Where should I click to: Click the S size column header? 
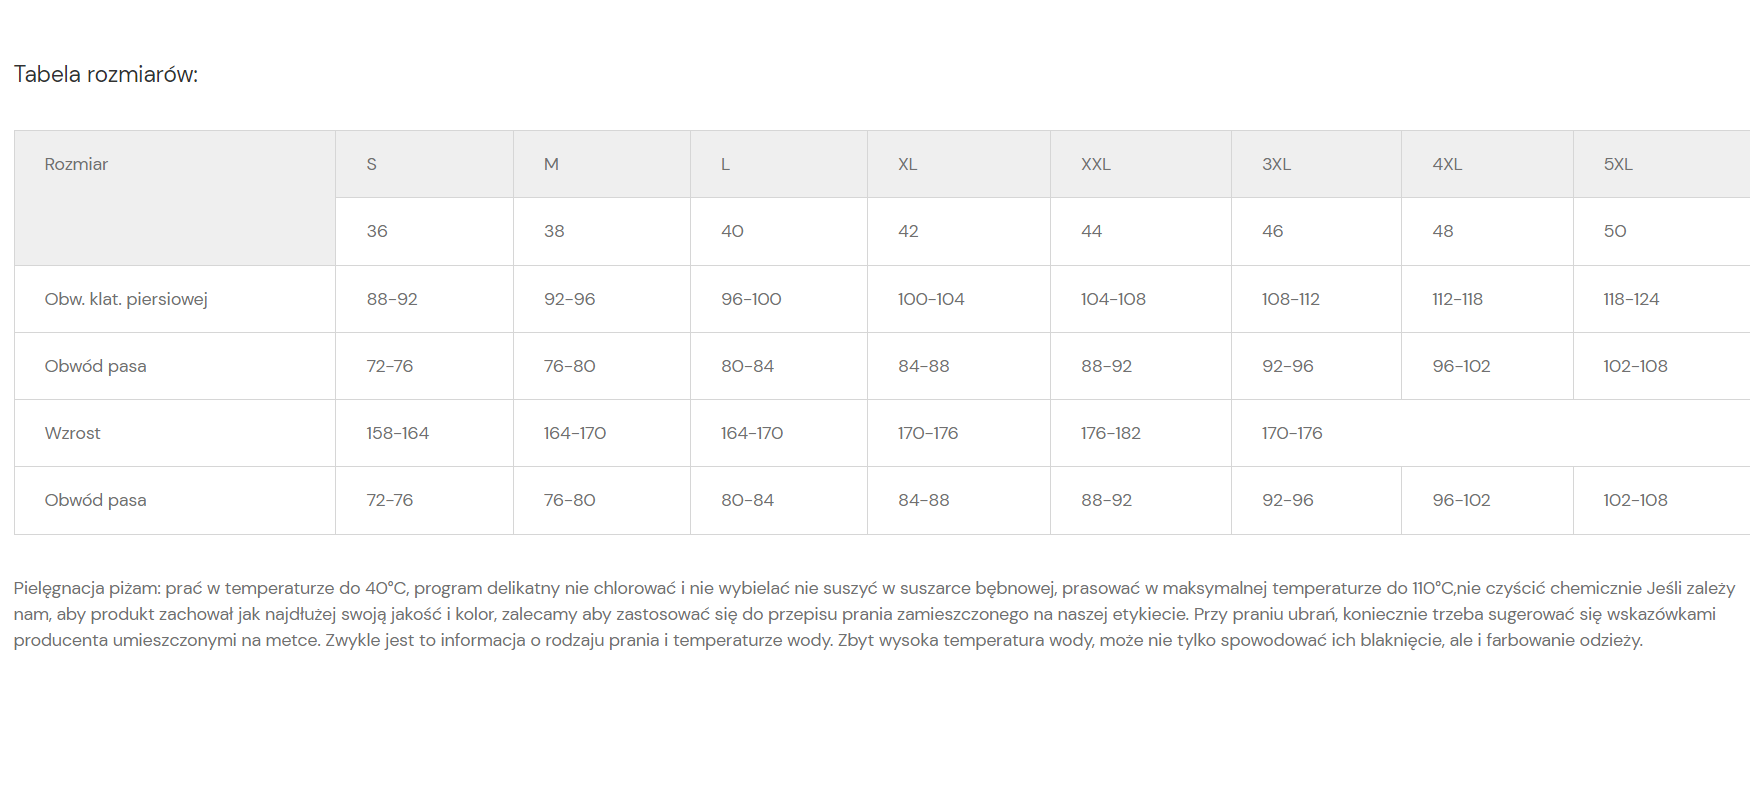click(372, 165)
